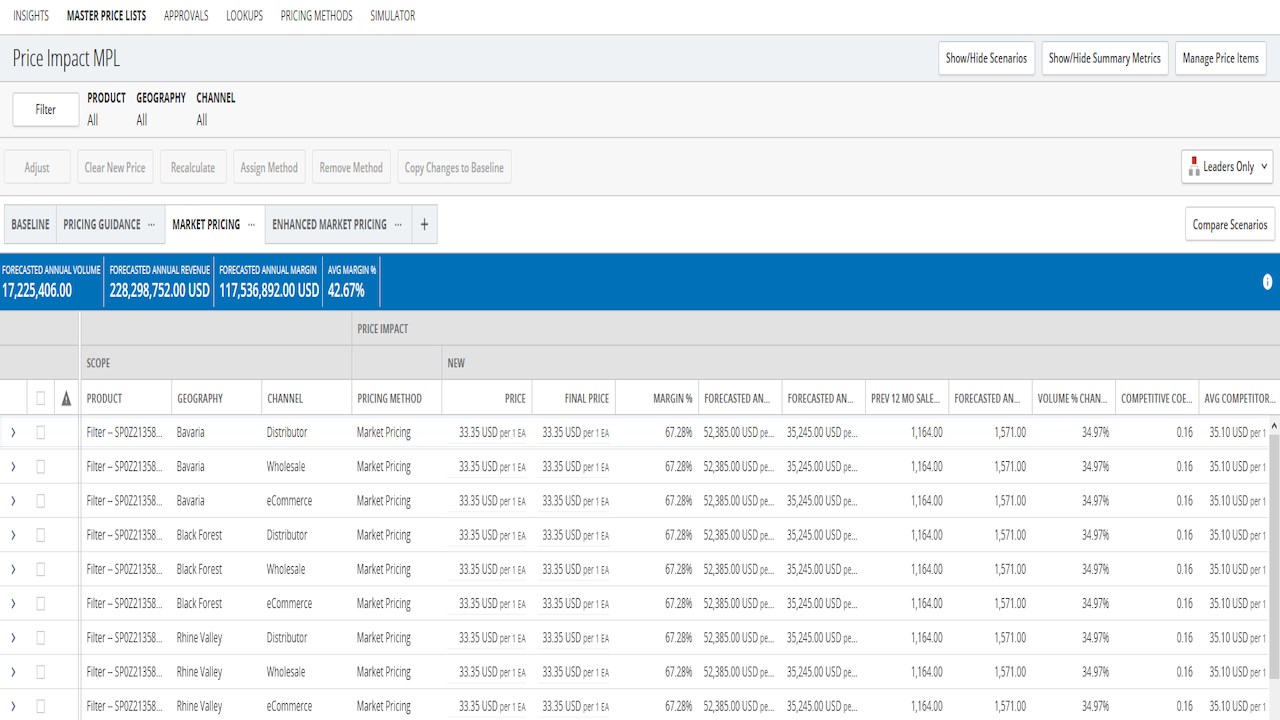
Task: Open Enhanced Market Pricing tab options ellipsis
Action: [x=397, y=225]
